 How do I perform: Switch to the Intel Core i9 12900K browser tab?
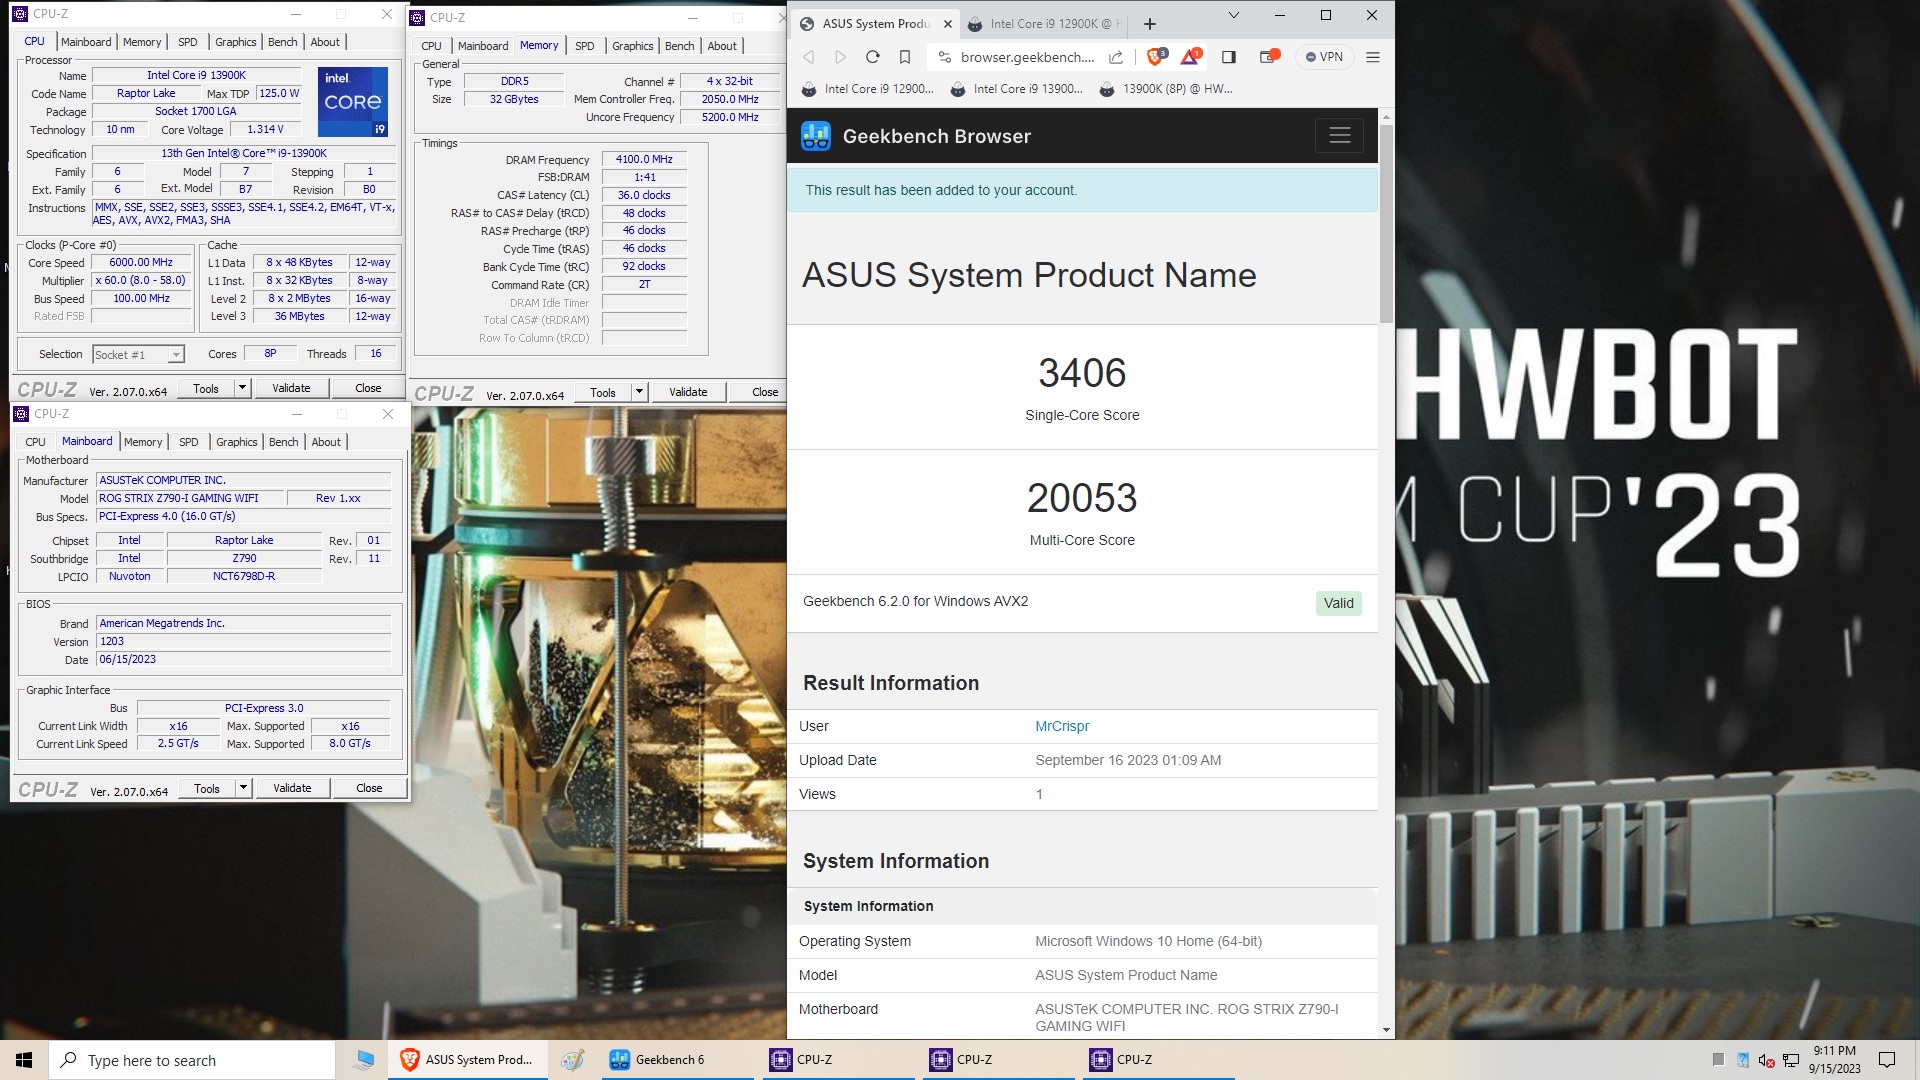tap(1045, 24)
